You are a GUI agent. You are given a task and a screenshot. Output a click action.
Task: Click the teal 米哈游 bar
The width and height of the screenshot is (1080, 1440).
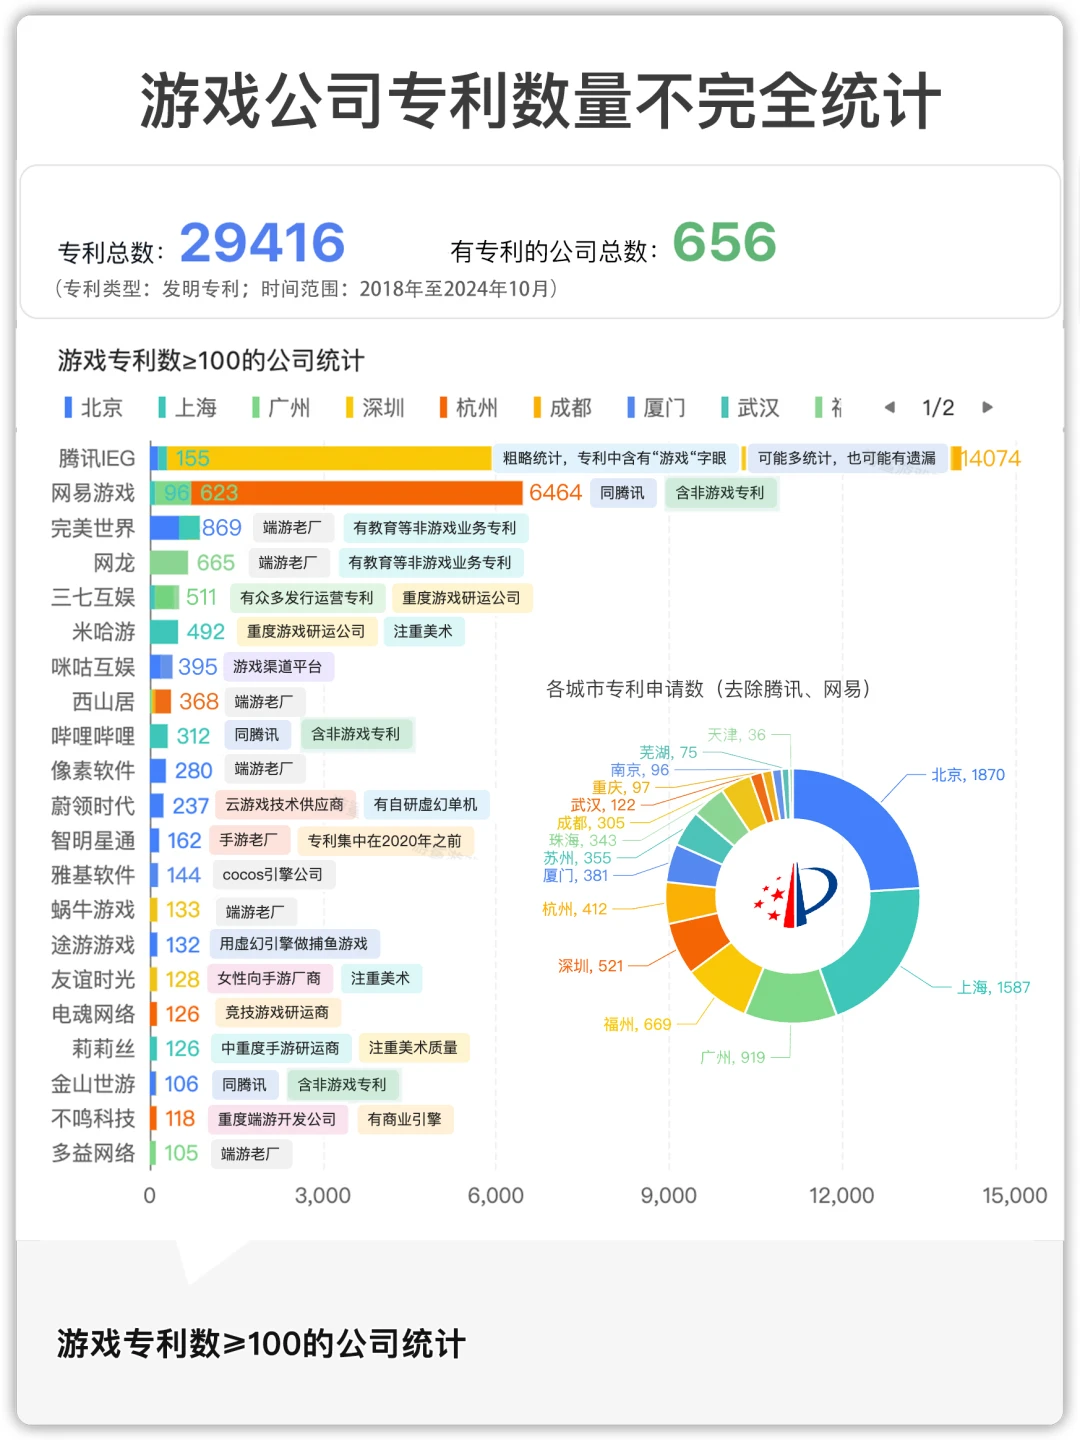point(164,632)
